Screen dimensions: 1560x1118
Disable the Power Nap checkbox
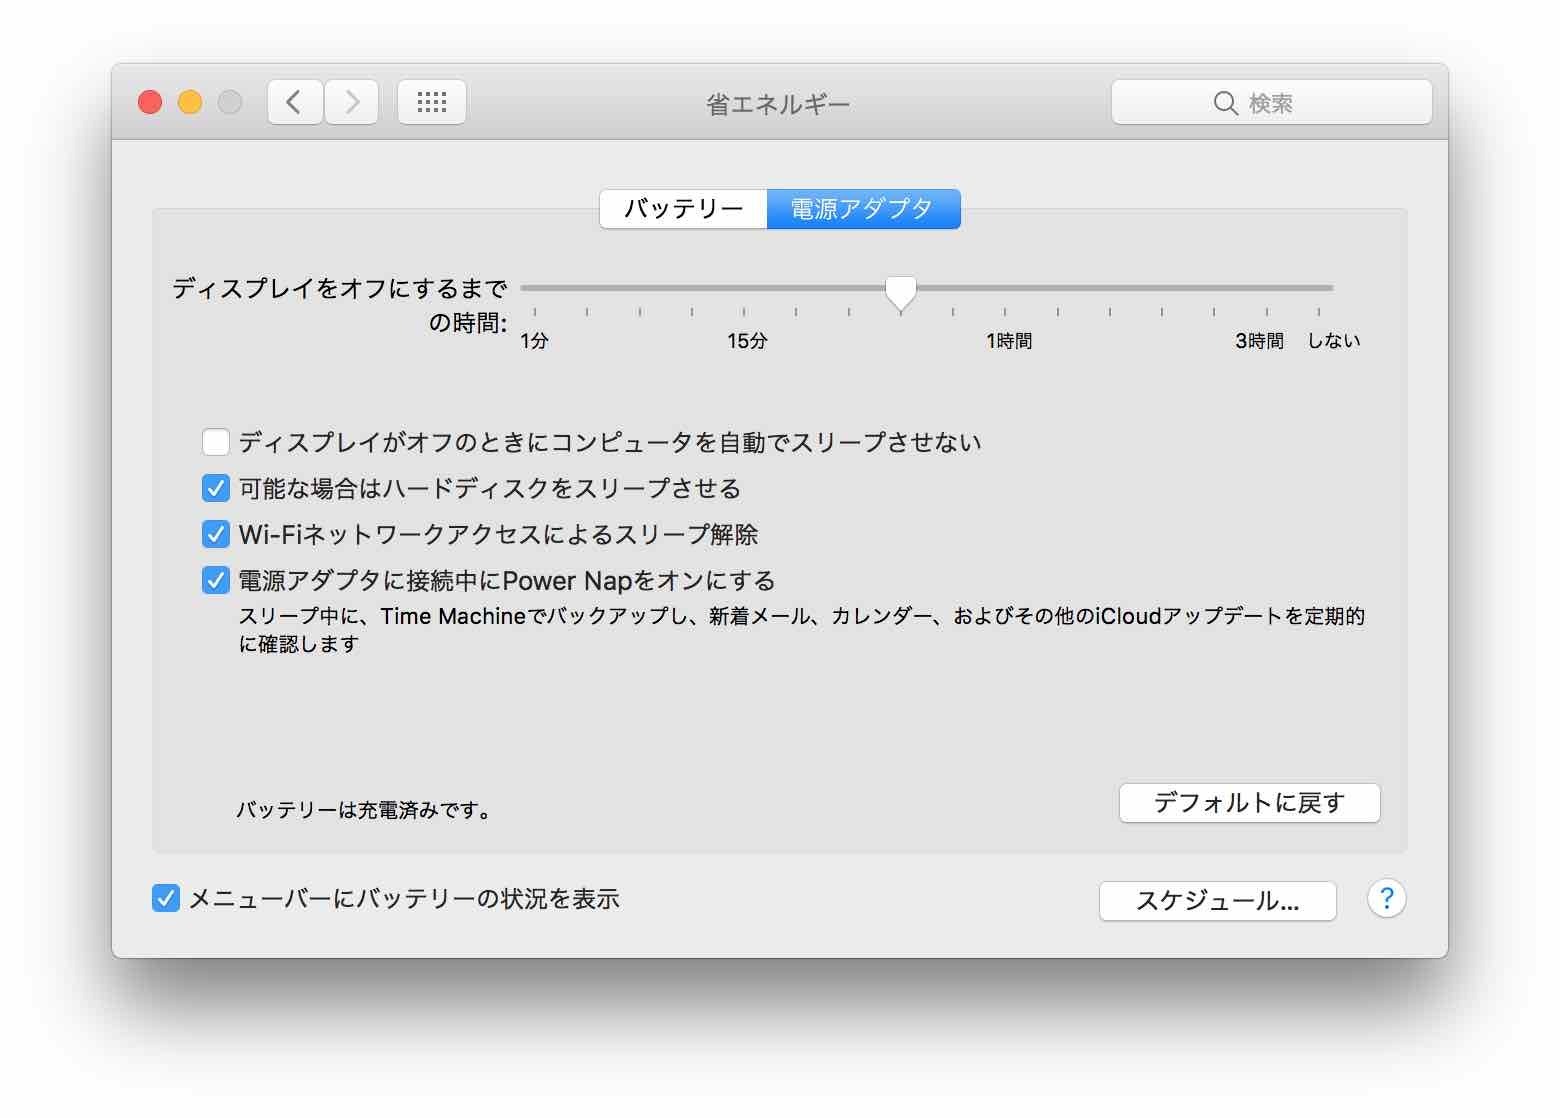pyautogui.click(x=216, y=580)
